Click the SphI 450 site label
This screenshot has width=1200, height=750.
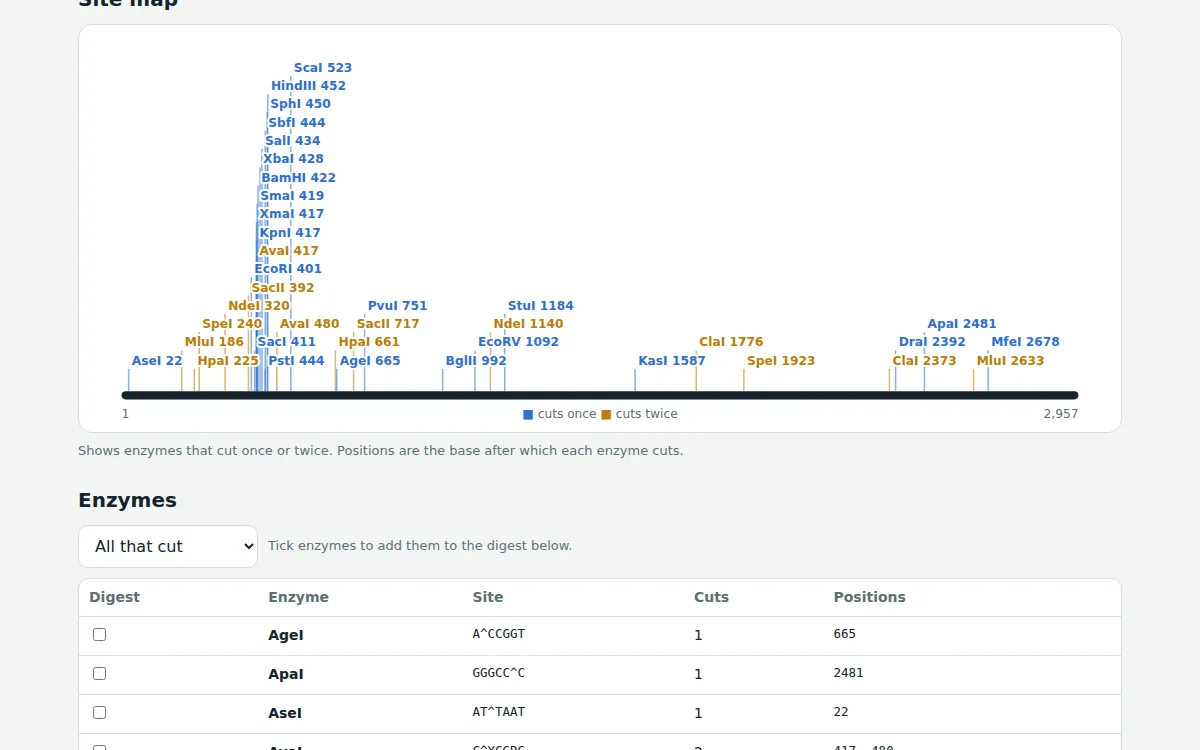pyautogui.click(x=300, y=104)
